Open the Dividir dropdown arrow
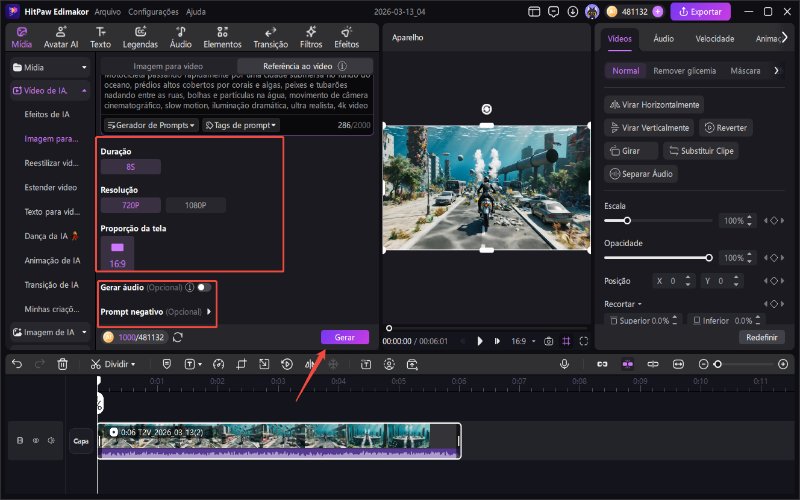 (x=133, y=364)
